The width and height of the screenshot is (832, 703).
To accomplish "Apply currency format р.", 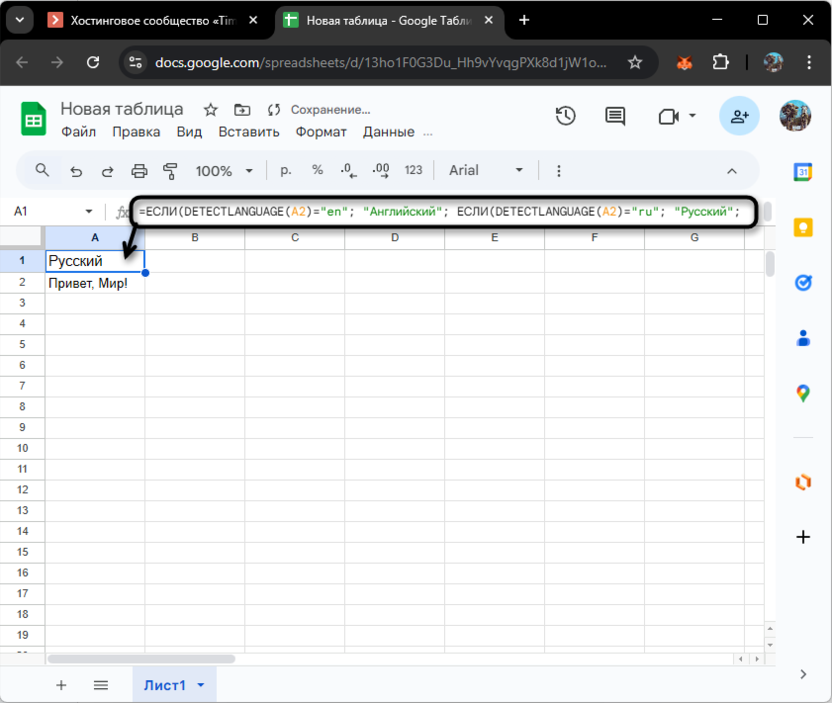I will pos(286,170).
